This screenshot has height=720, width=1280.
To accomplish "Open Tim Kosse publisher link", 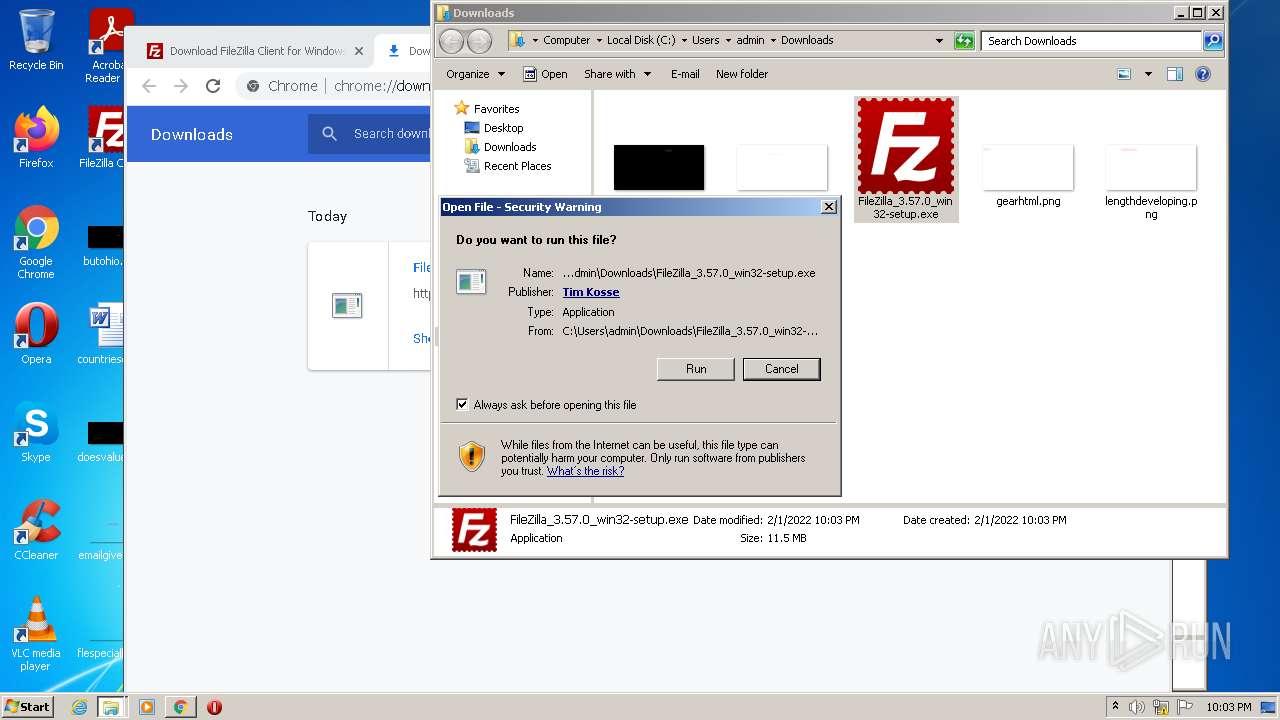I will pyautogui.click(x=591, y=292).
